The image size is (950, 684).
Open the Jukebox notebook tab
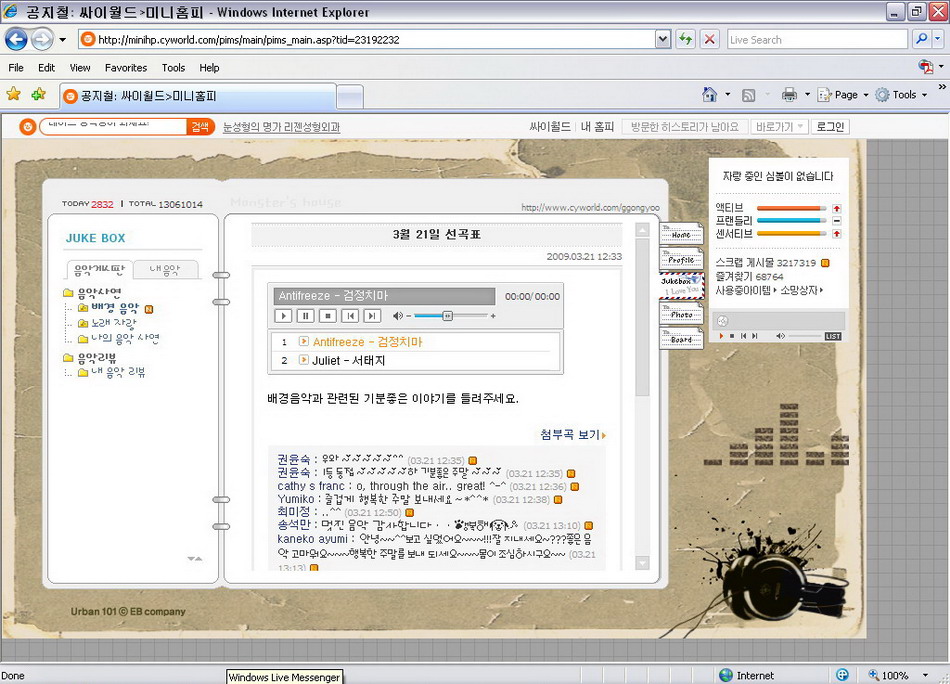[682, 285]
